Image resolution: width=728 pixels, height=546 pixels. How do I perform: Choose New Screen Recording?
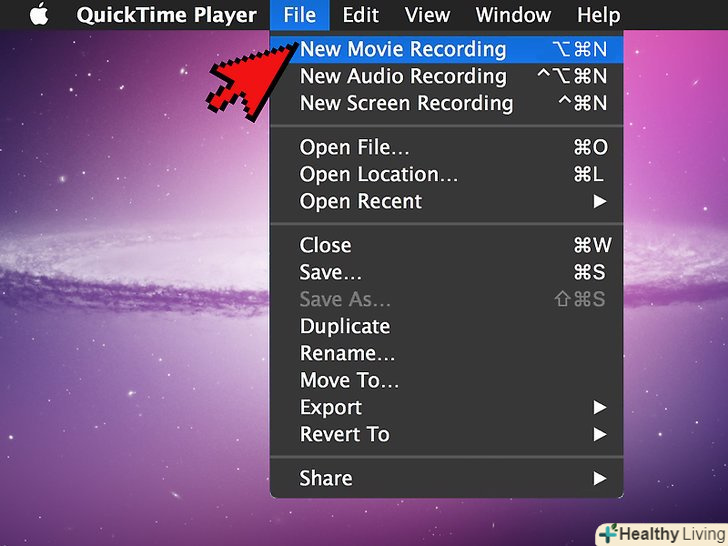click(447, 103)
